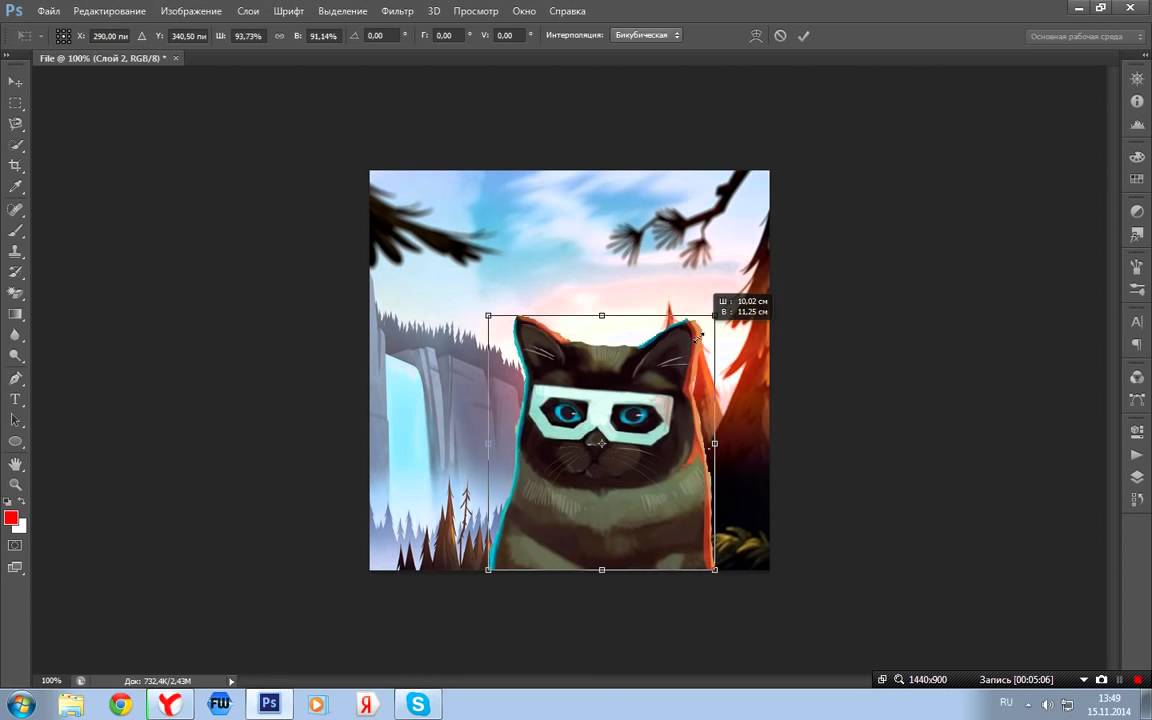
Task: Select the Move tool
Action: 15,82
